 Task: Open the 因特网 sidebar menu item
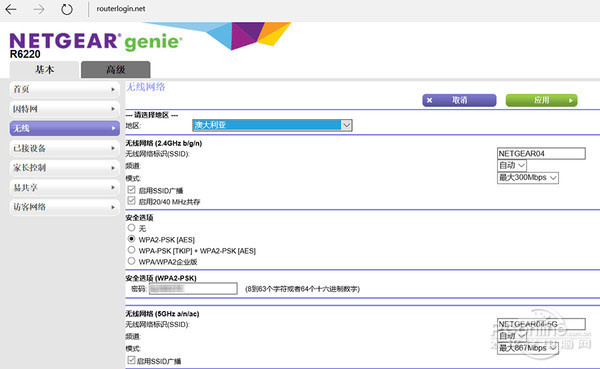click(x=65, y=109)
